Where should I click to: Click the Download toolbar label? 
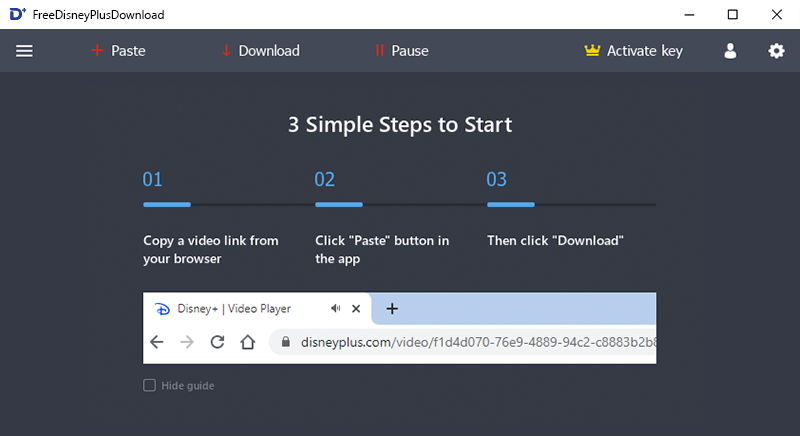click(269, 51)
